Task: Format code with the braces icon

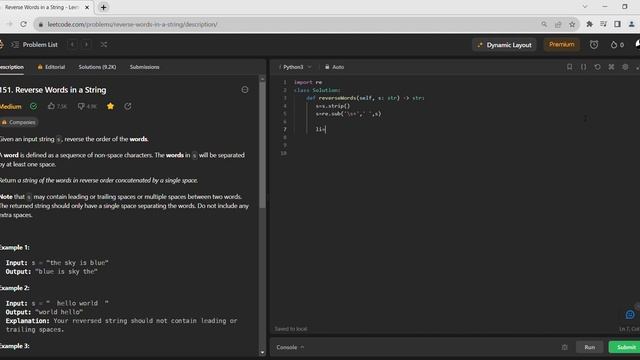Action: pyautogui.click(x=583, y=67)
